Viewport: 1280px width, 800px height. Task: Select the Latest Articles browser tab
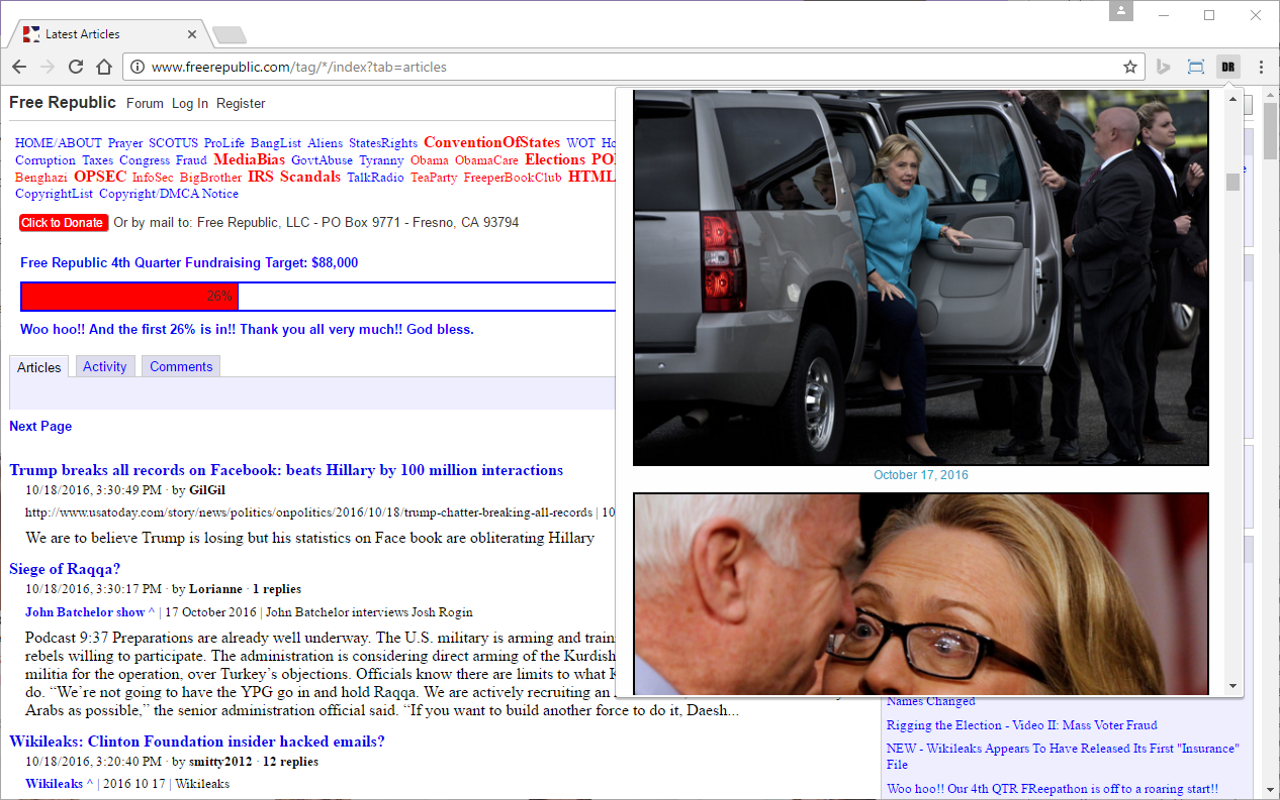pyautogui.click(x=108, y=34)
